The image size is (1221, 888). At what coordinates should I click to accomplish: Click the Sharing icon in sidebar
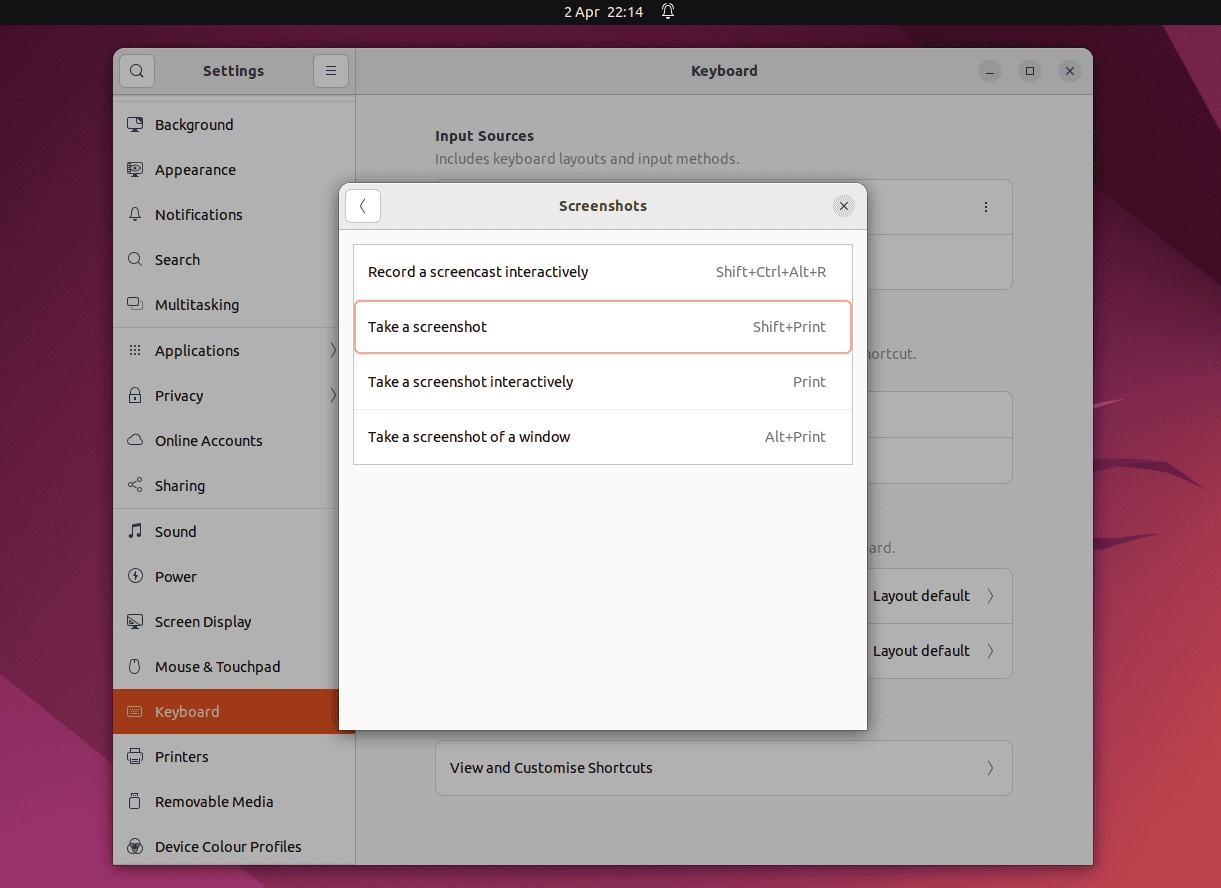coord(135,485)
